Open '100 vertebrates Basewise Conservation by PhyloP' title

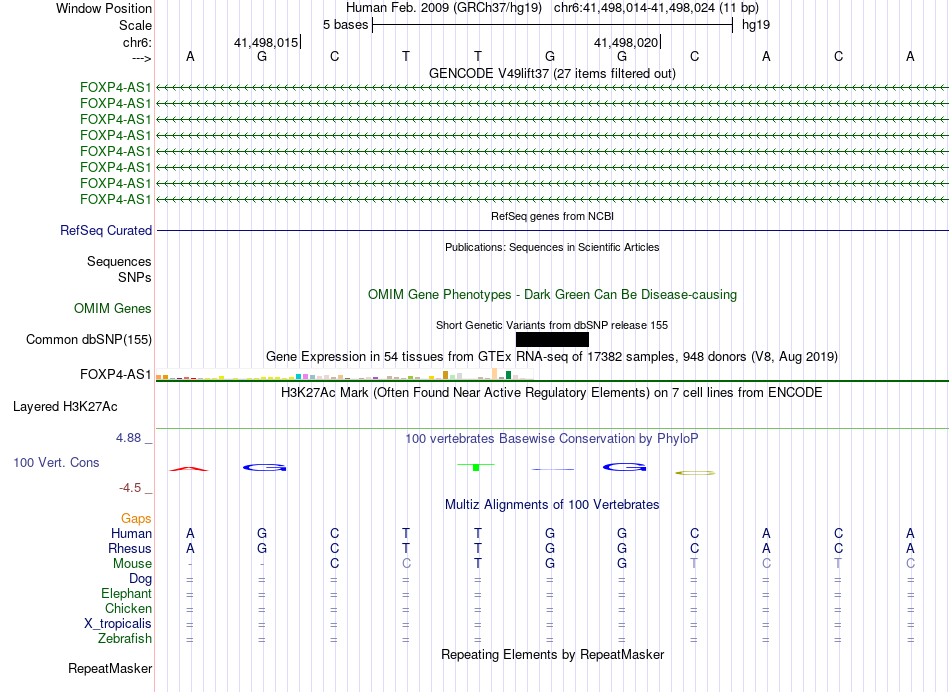[552, 438]
